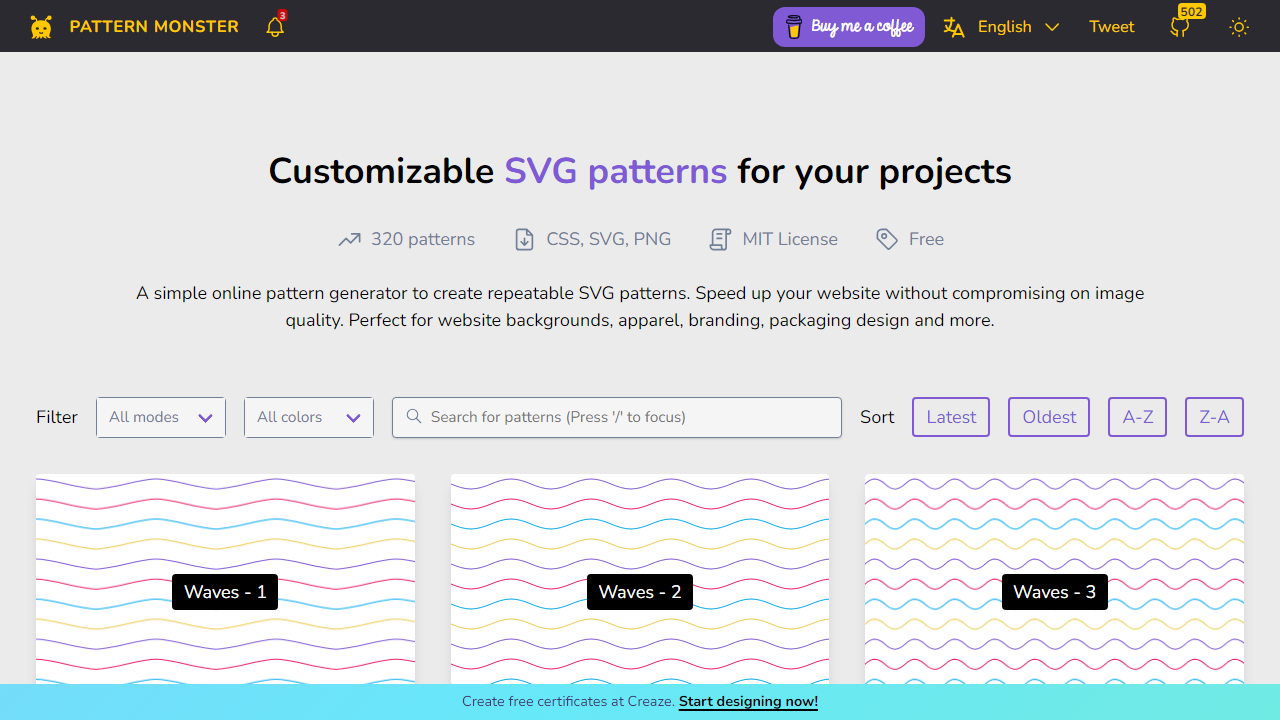The width and height of the screenshot is (1280, 720).
Task: Click the coffee cup icon
Action: pyautogui.click(x=794, y=27)
